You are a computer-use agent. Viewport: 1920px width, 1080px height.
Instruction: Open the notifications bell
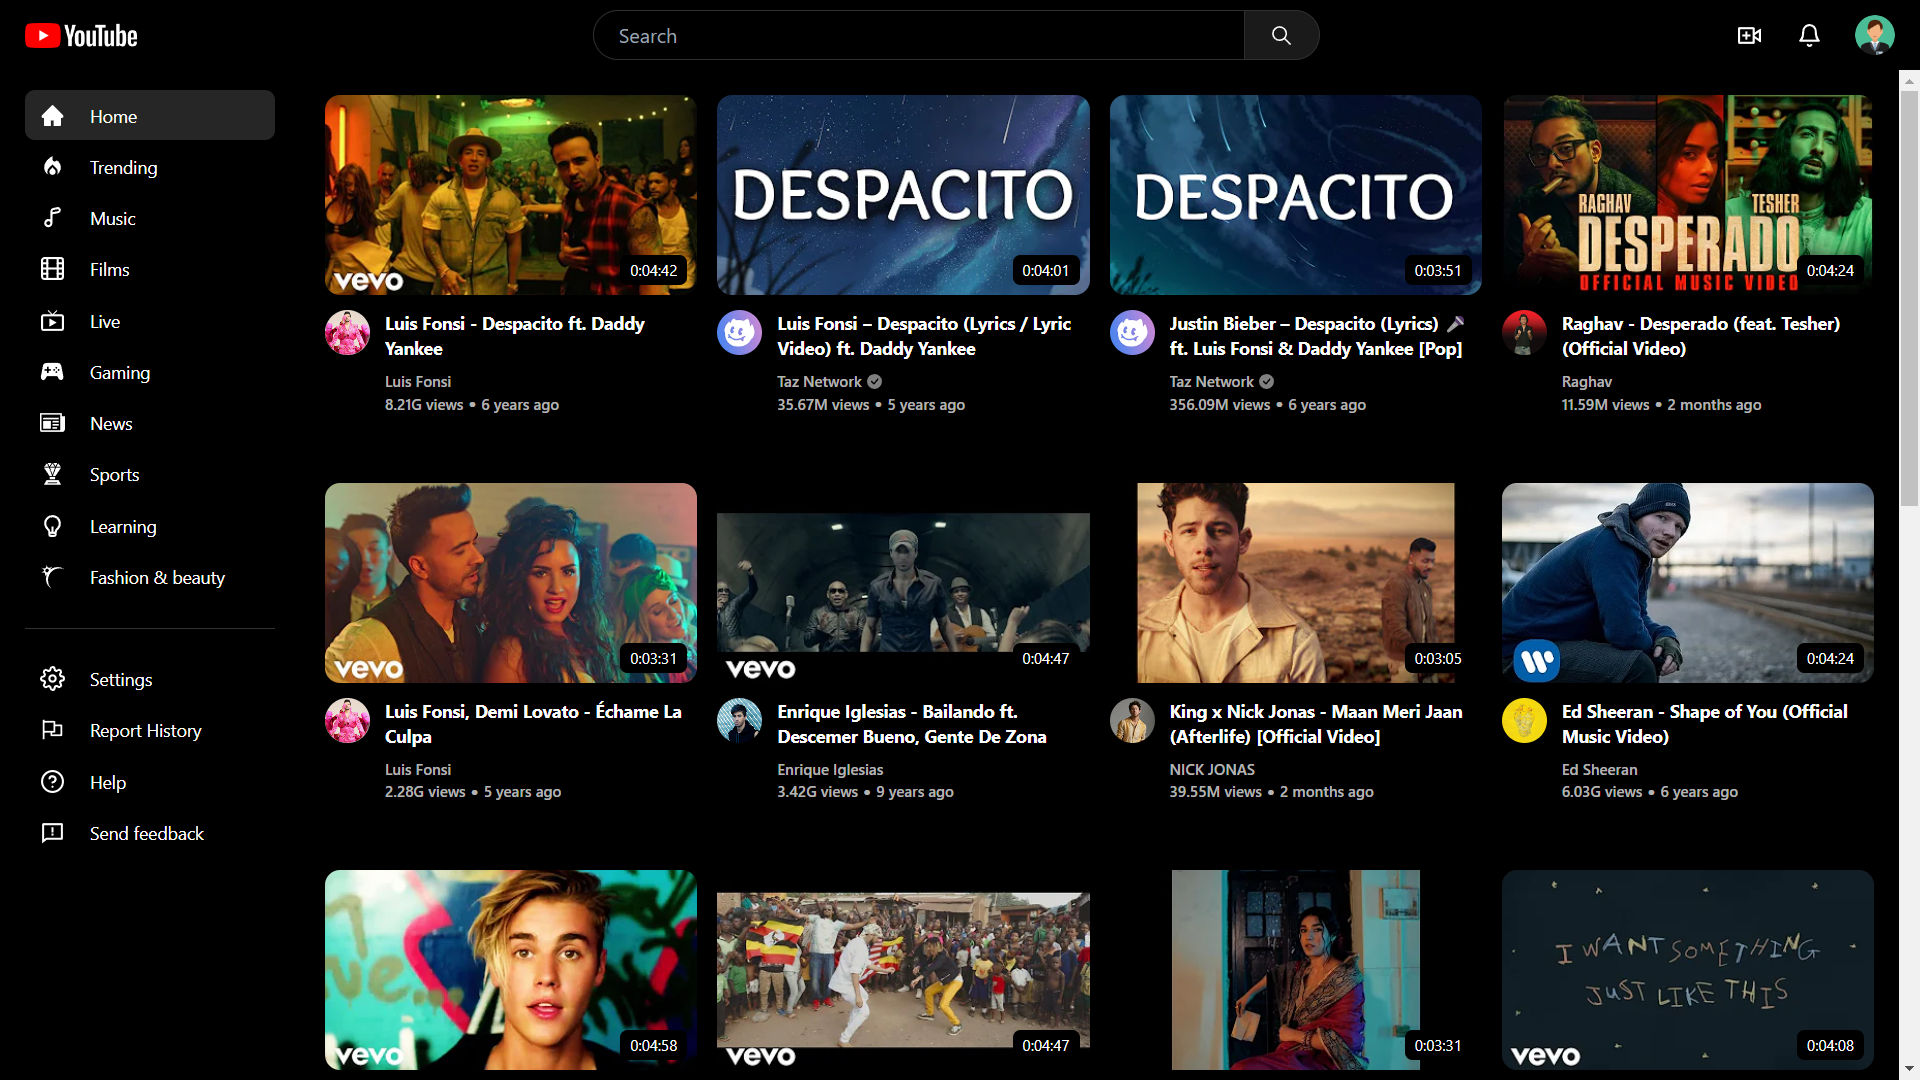click(x=1809, y=36)
